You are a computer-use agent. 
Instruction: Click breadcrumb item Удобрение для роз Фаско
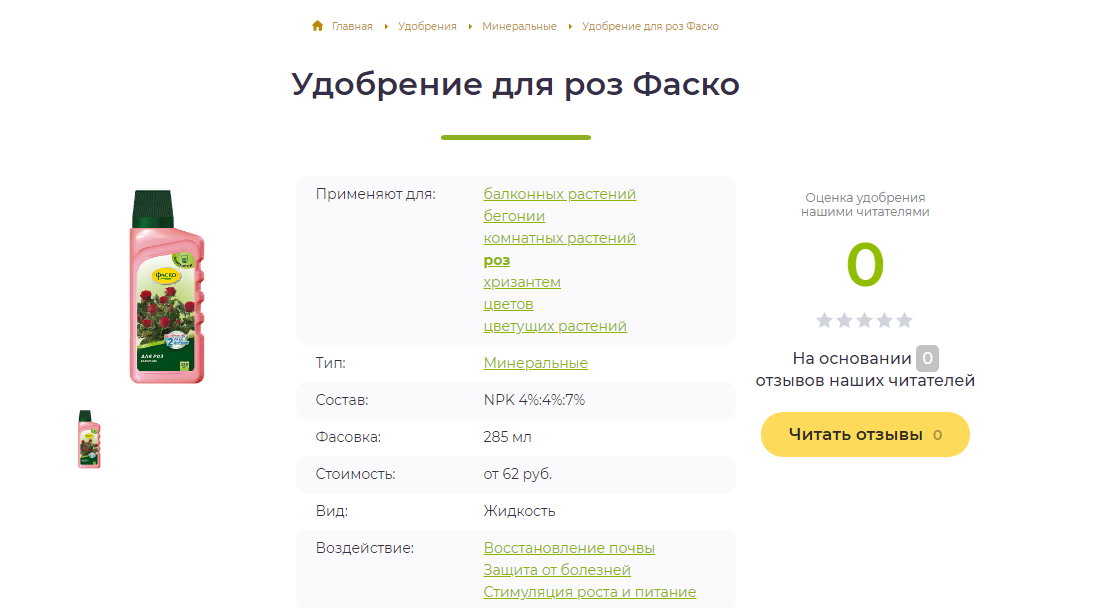coord(650,27)
